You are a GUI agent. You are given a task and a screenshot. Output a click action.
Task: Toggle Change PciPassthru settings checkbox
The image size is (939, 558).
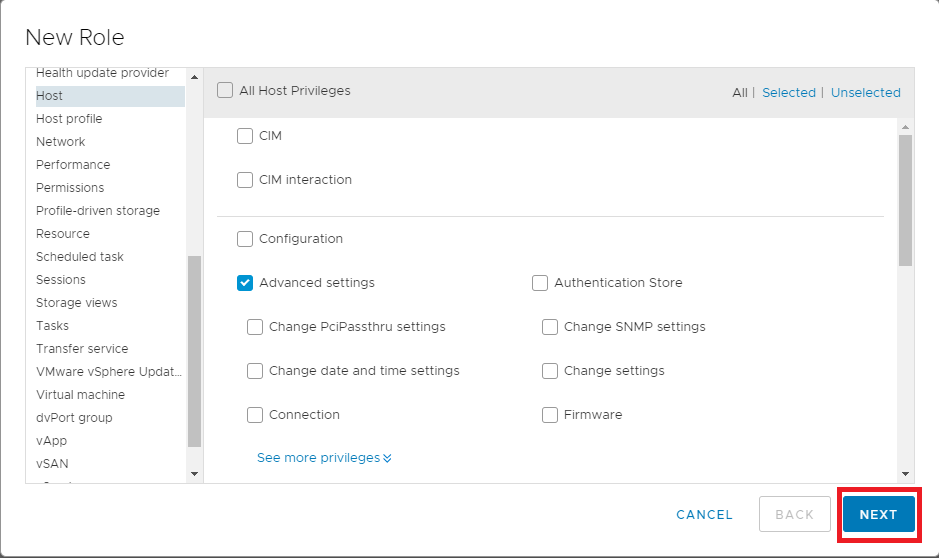pos(255,327)
